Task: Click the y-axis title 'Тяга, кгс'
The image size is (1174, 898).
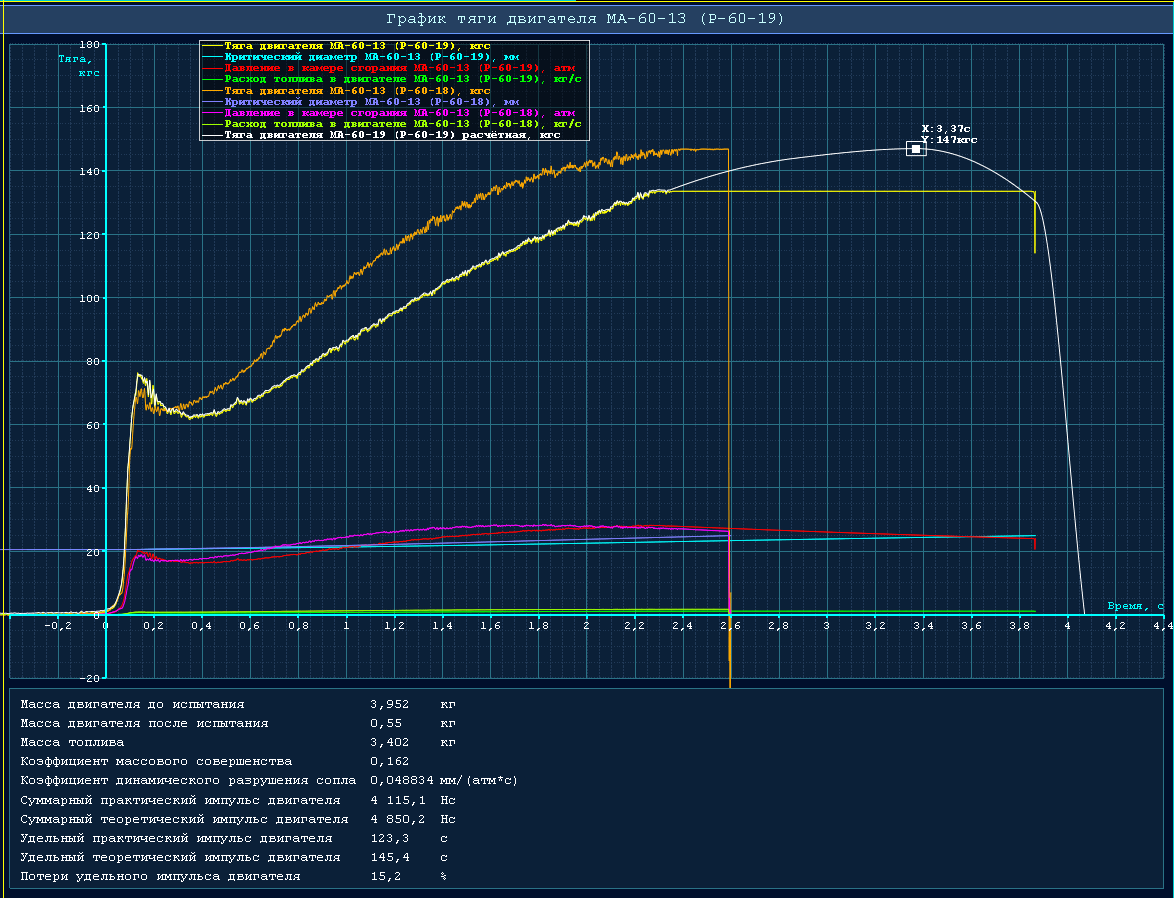Action: coord(78,66)
